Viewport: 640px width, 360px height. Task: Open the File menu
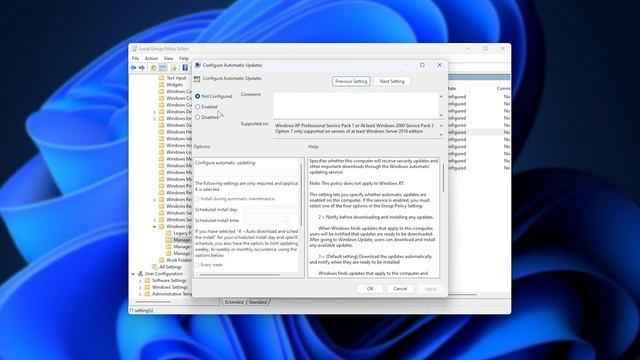click(x=135, y=59)
